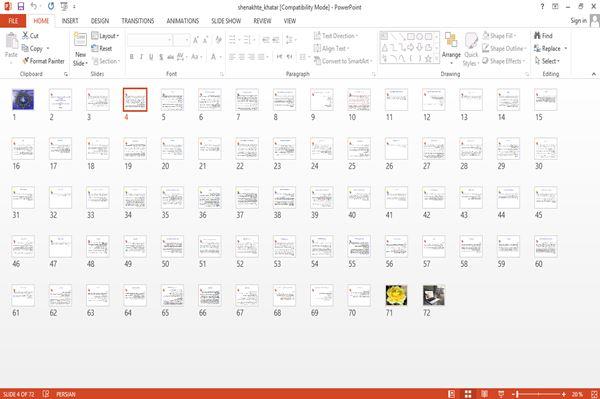Screen dimensions: 600x399
Task: Click the Cut scissors icon
Action: click(25, 36)
